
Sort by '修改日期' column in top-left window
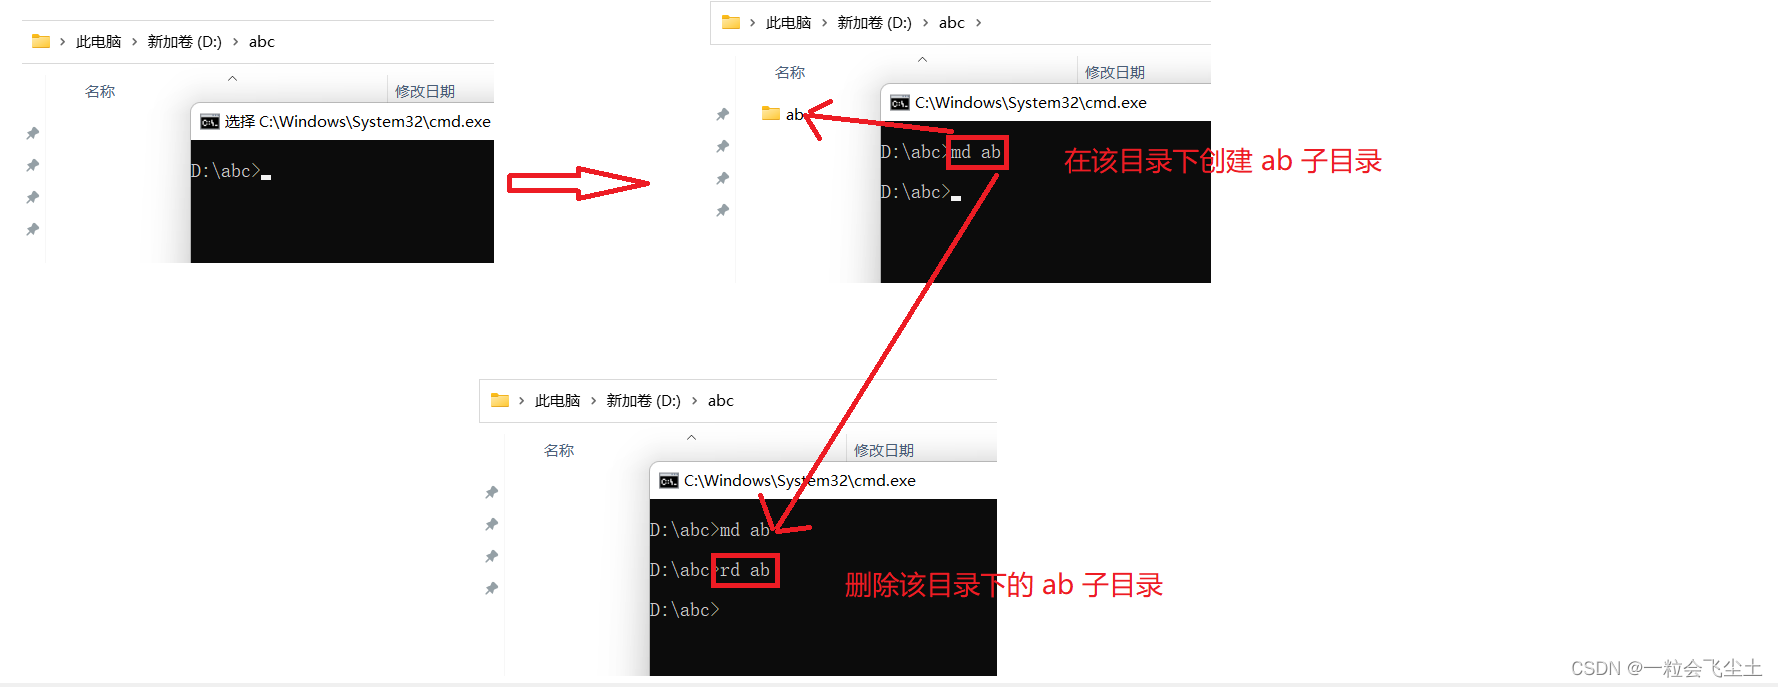pos(425,91)
